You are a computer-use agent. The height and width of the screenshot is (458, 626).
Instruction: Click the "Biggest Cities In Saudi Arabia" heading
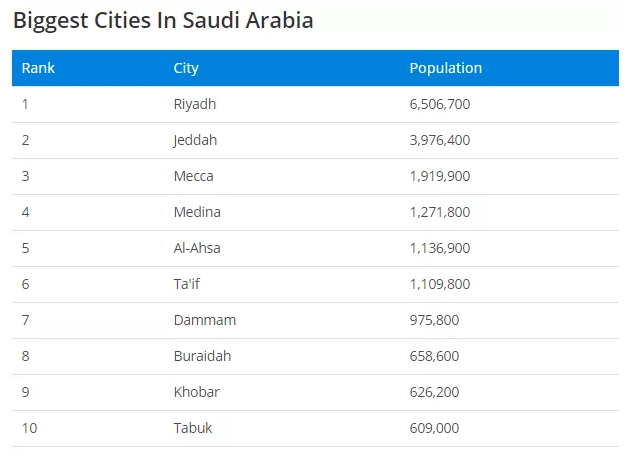coord(163,20)
